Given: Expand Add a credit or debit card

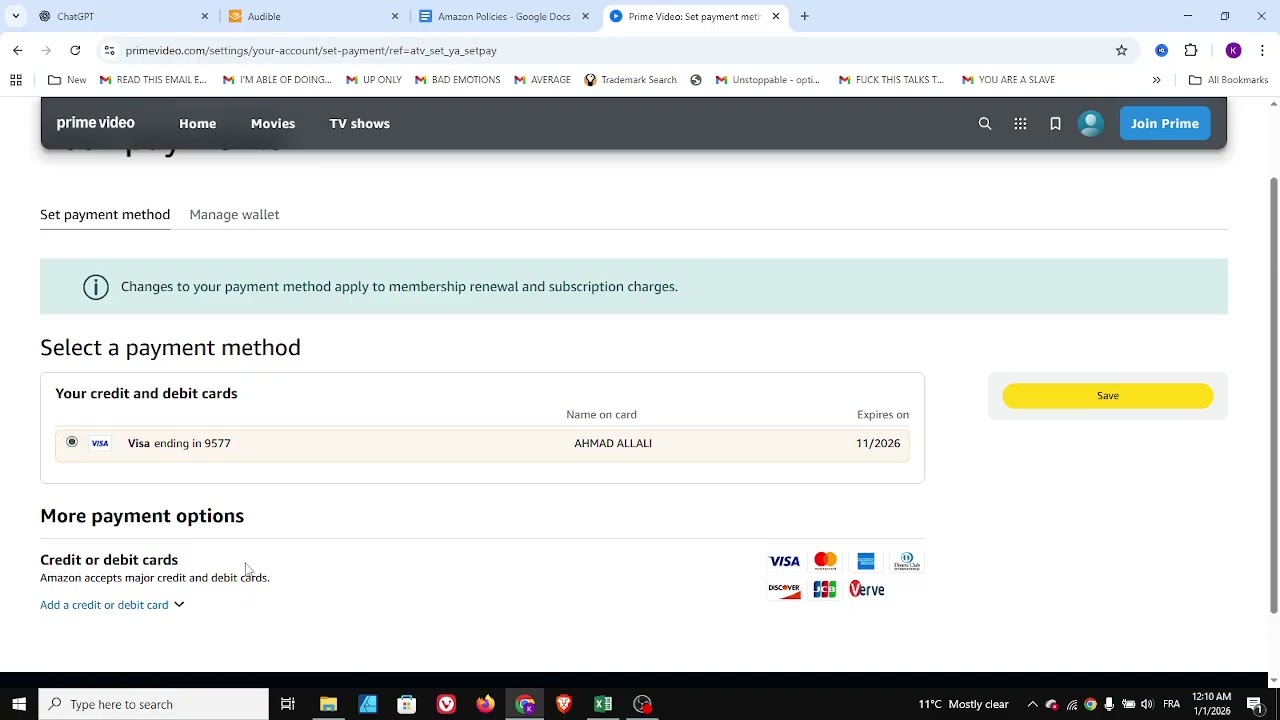Looking at the screenshot, I should coord(112,605).
